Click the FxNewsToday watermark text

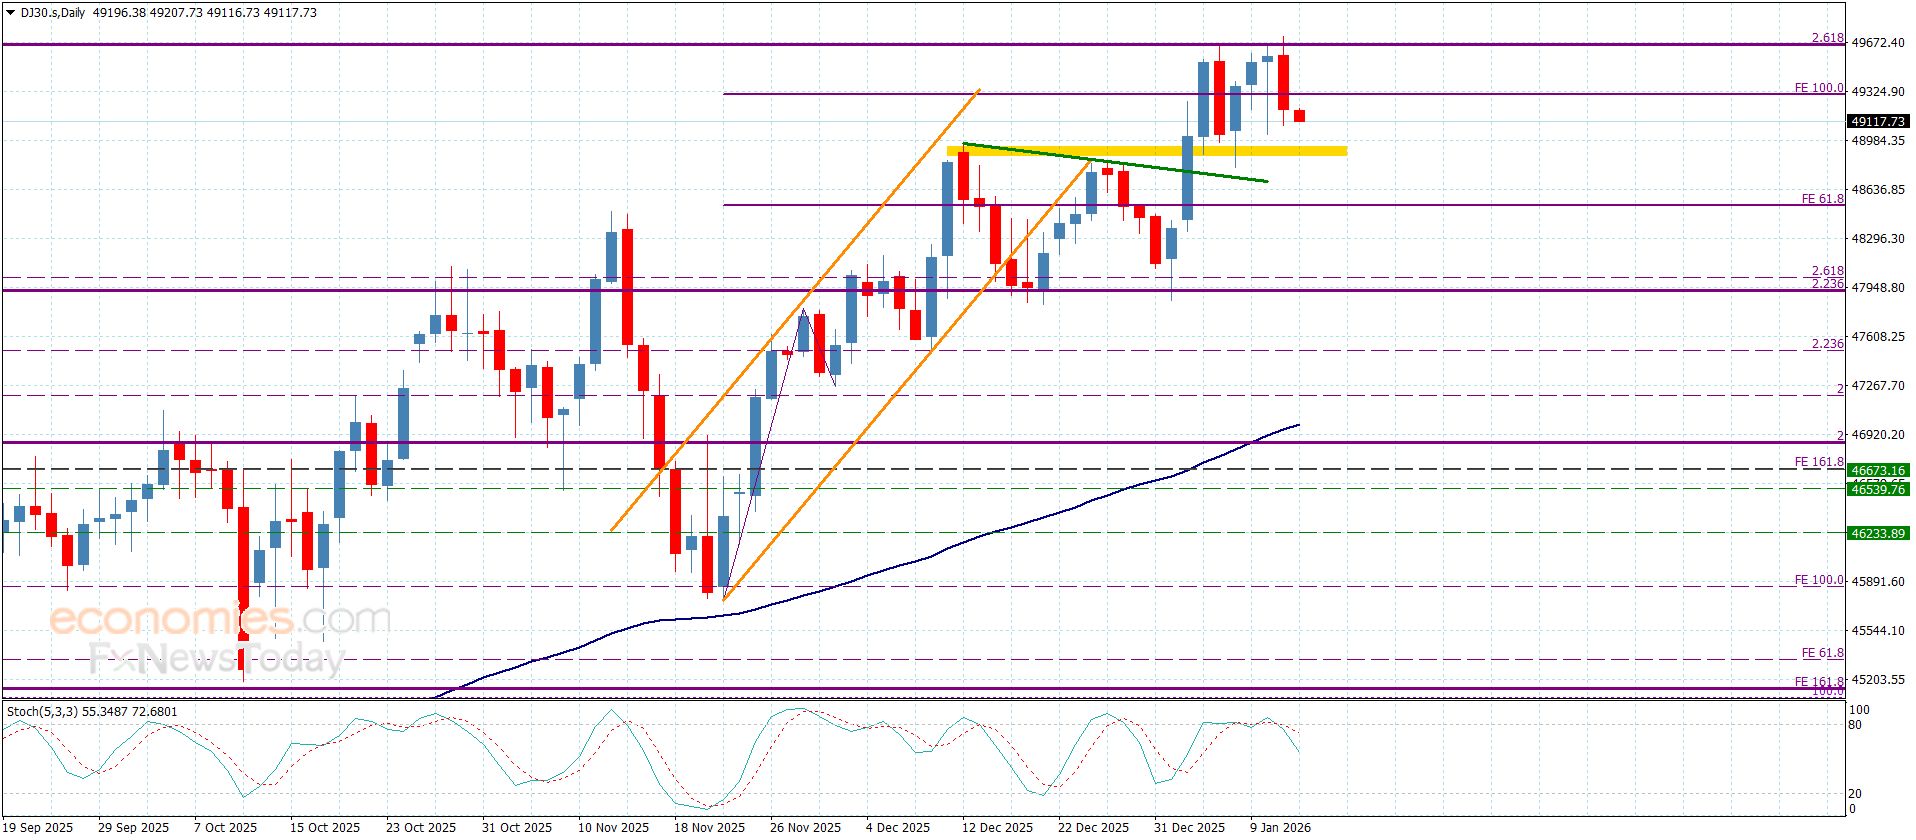pyautogui.click(x=216, y=658)
